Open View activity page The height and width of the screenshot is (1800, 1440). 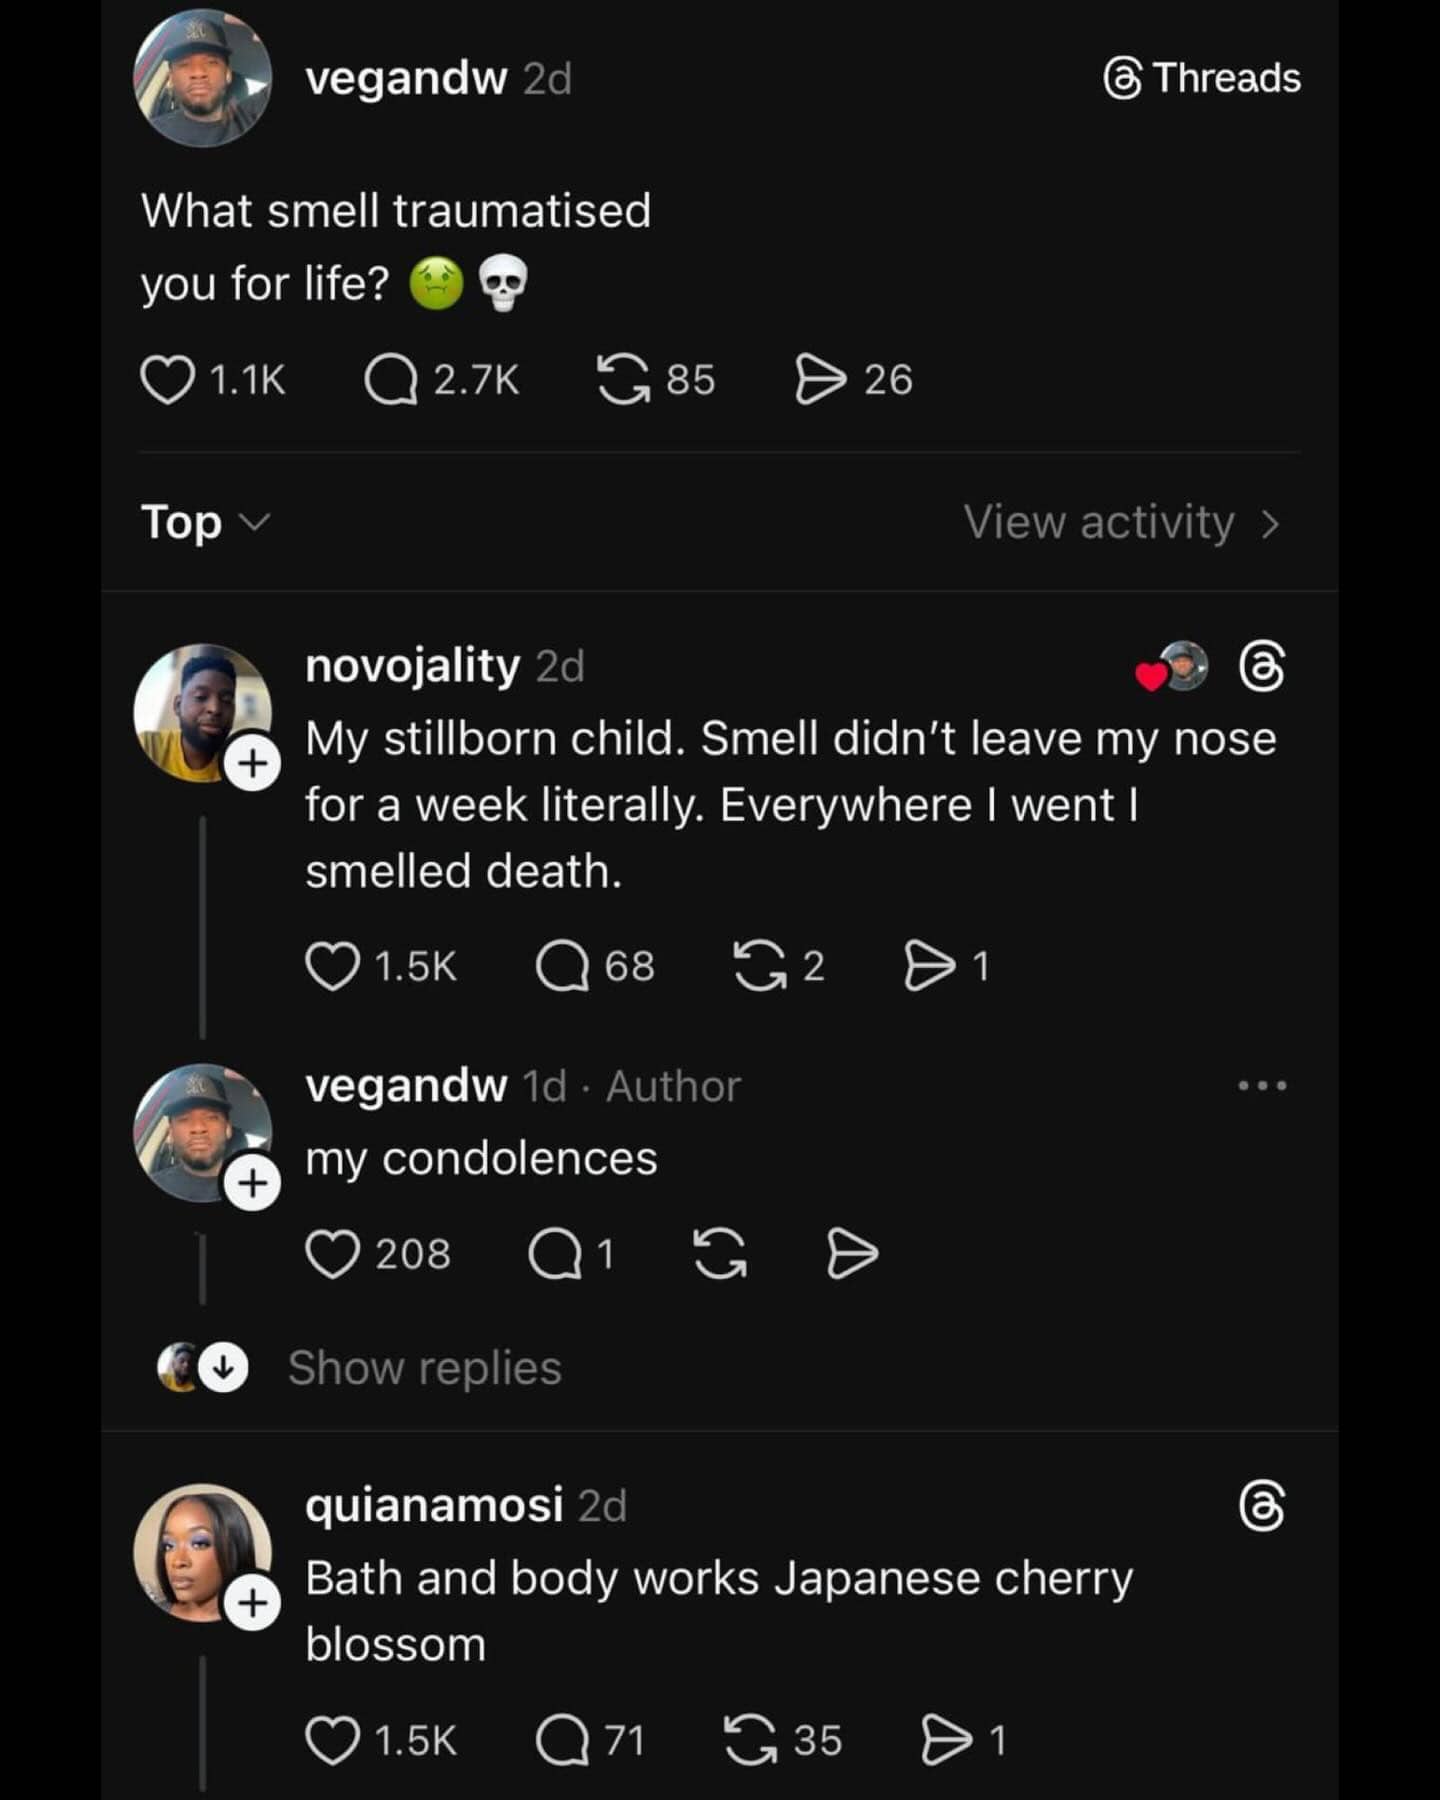(x=1121, y=523)
